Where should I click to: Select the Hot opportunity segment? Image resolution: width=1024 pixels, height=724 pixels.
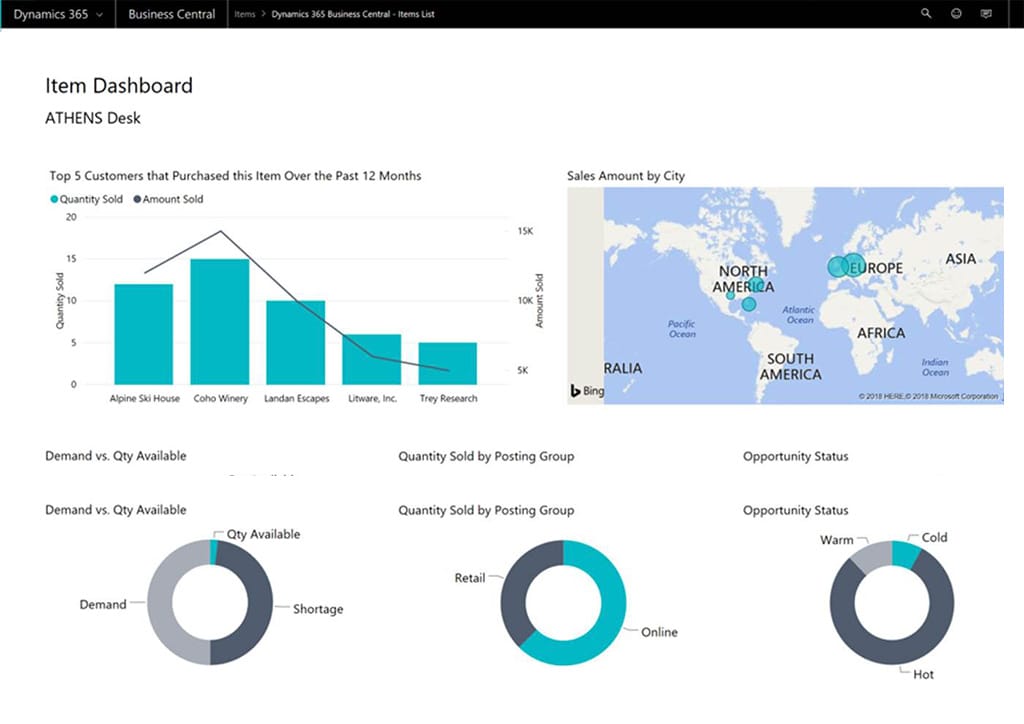[892, 653]
